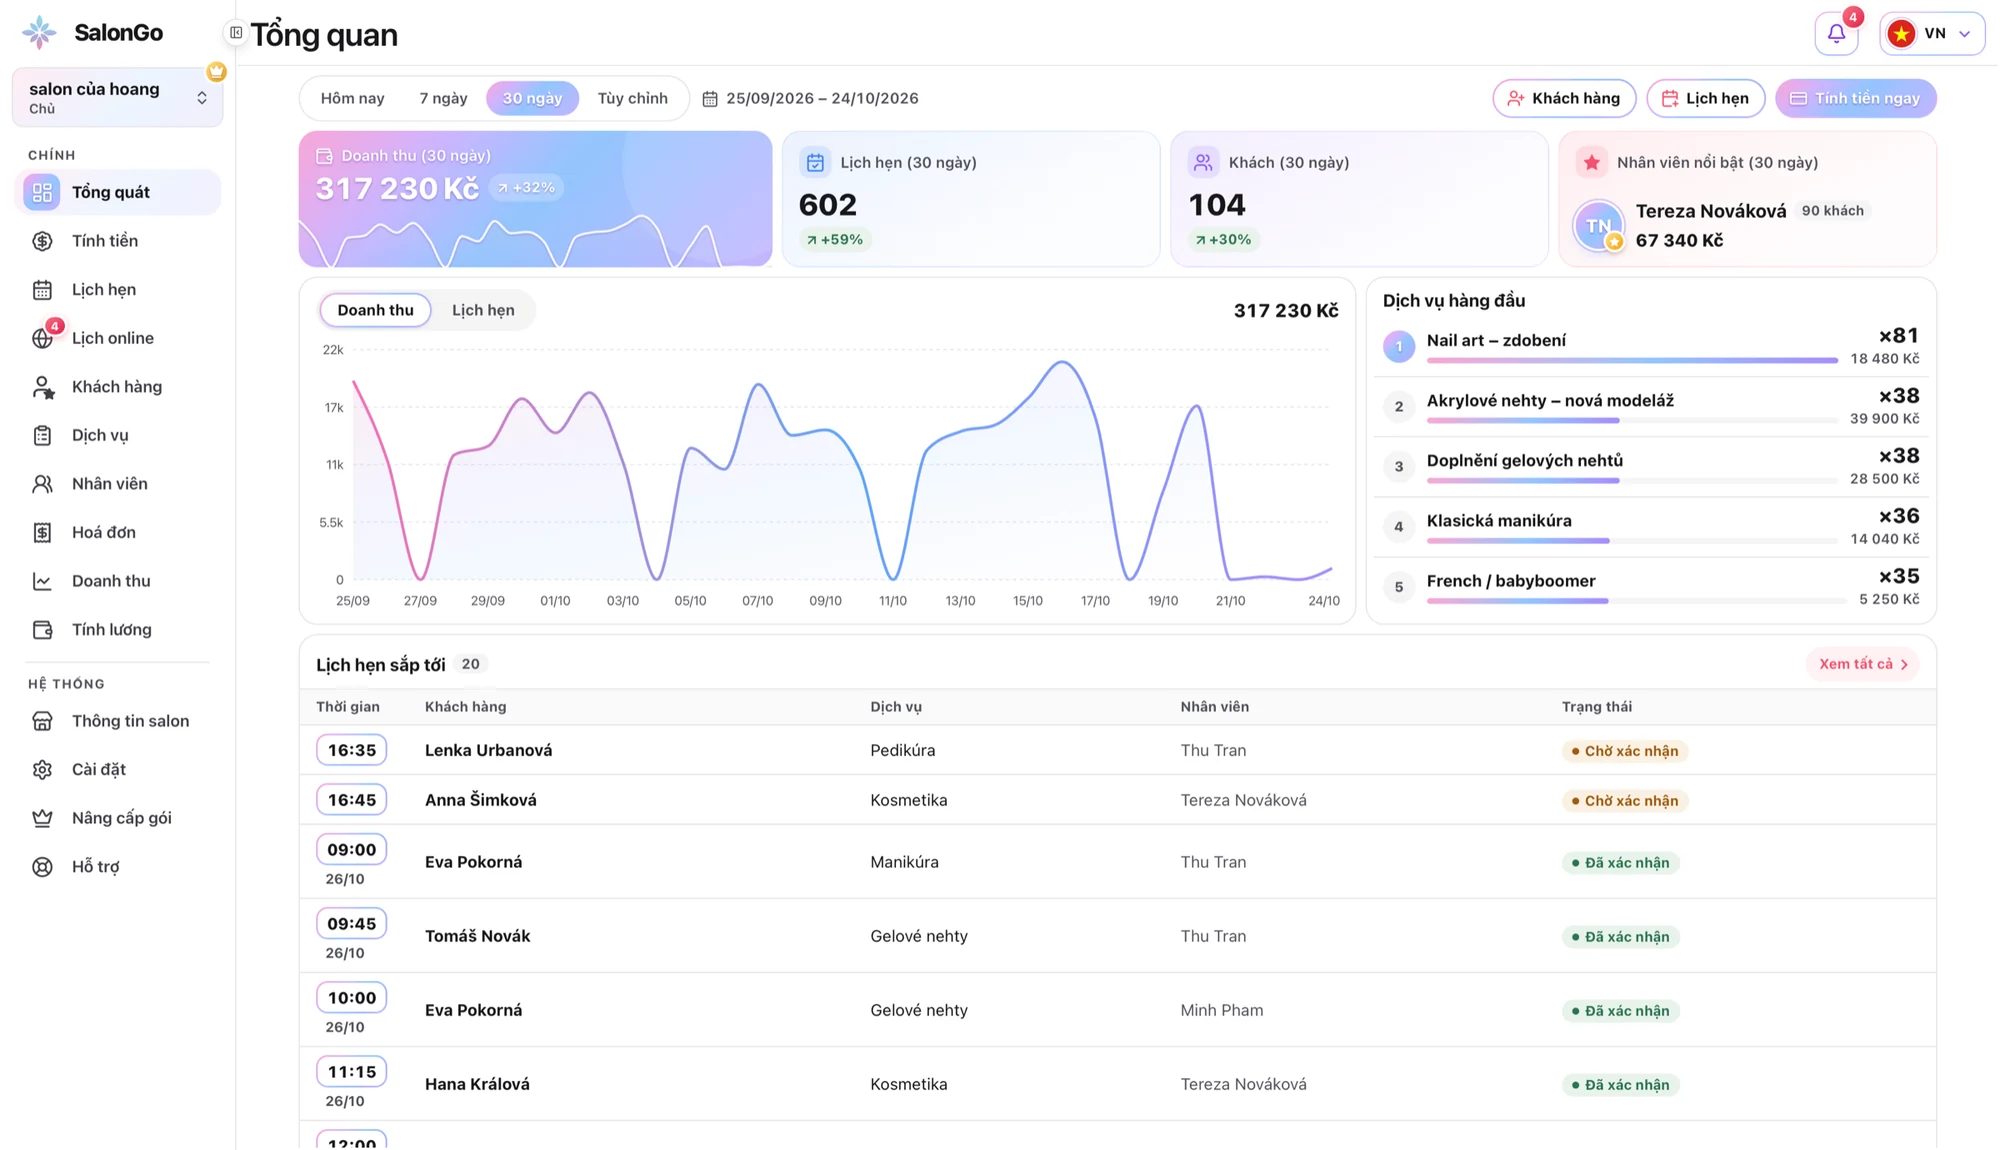This screenshot has width=2000, height=1150.
Task: Select the Tùy chỉnh period tab
Action: pos(632,98)
